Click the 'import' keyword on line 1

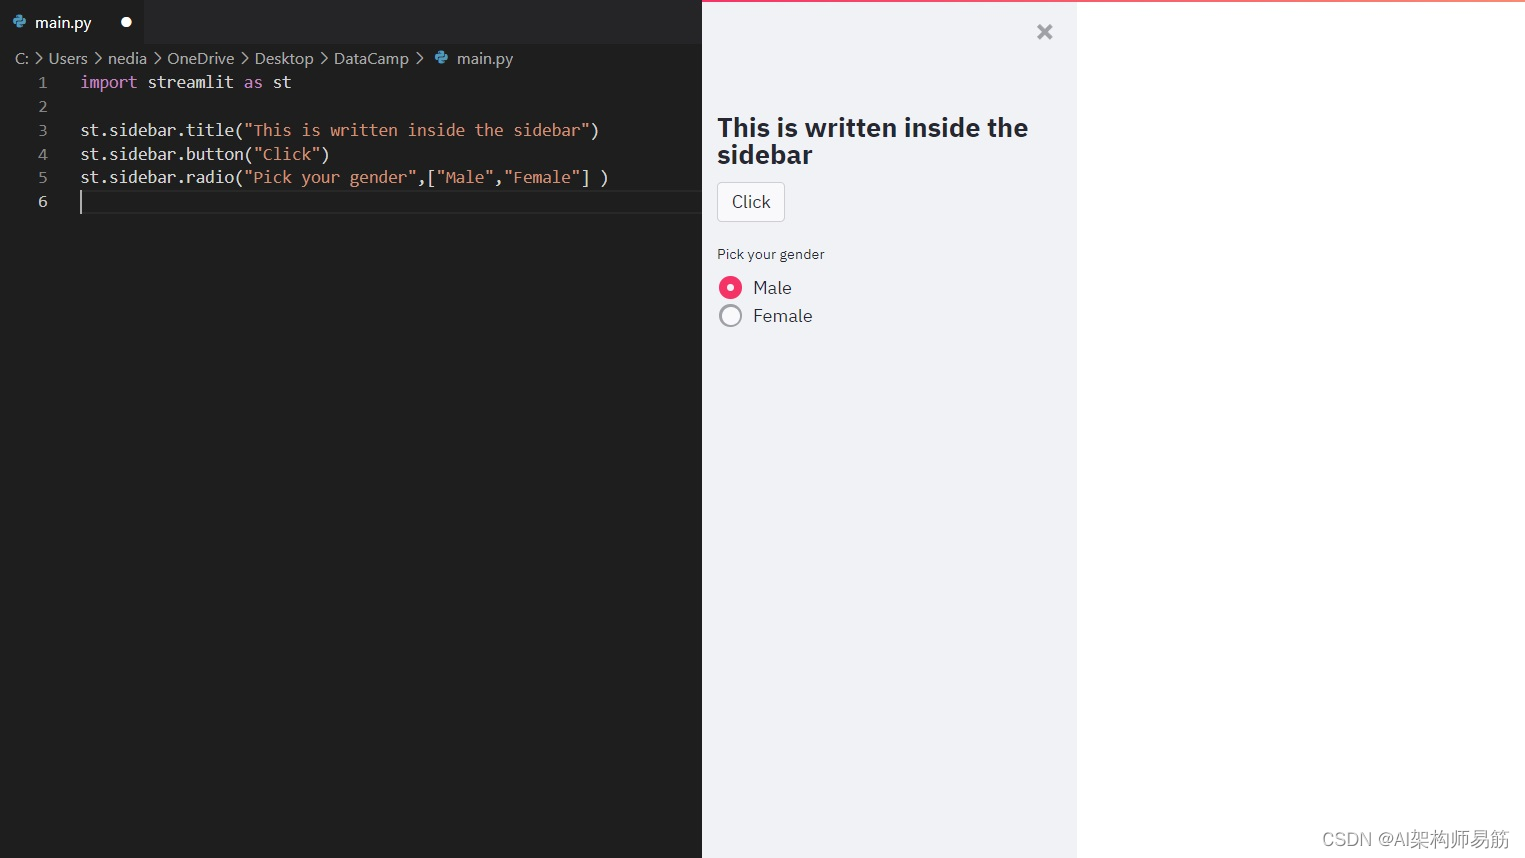click(x=109, y=82)
